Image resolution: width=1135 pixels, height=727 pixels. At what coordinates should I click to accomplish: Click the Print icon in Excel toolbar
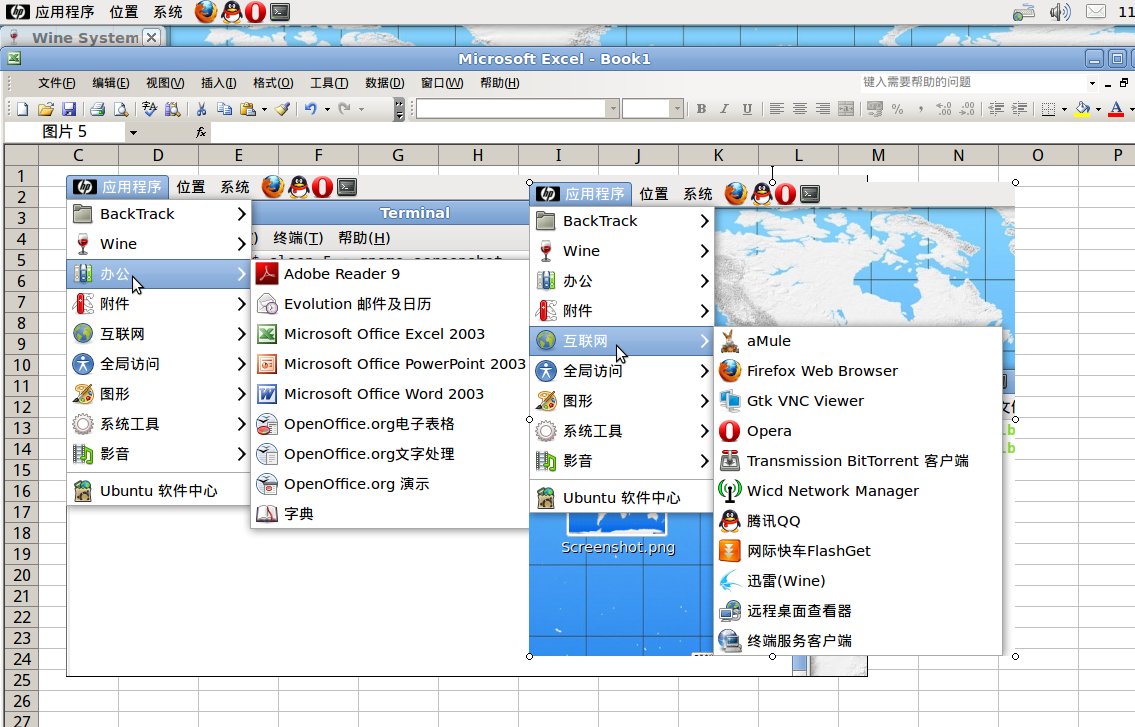(x=98, y=109)
